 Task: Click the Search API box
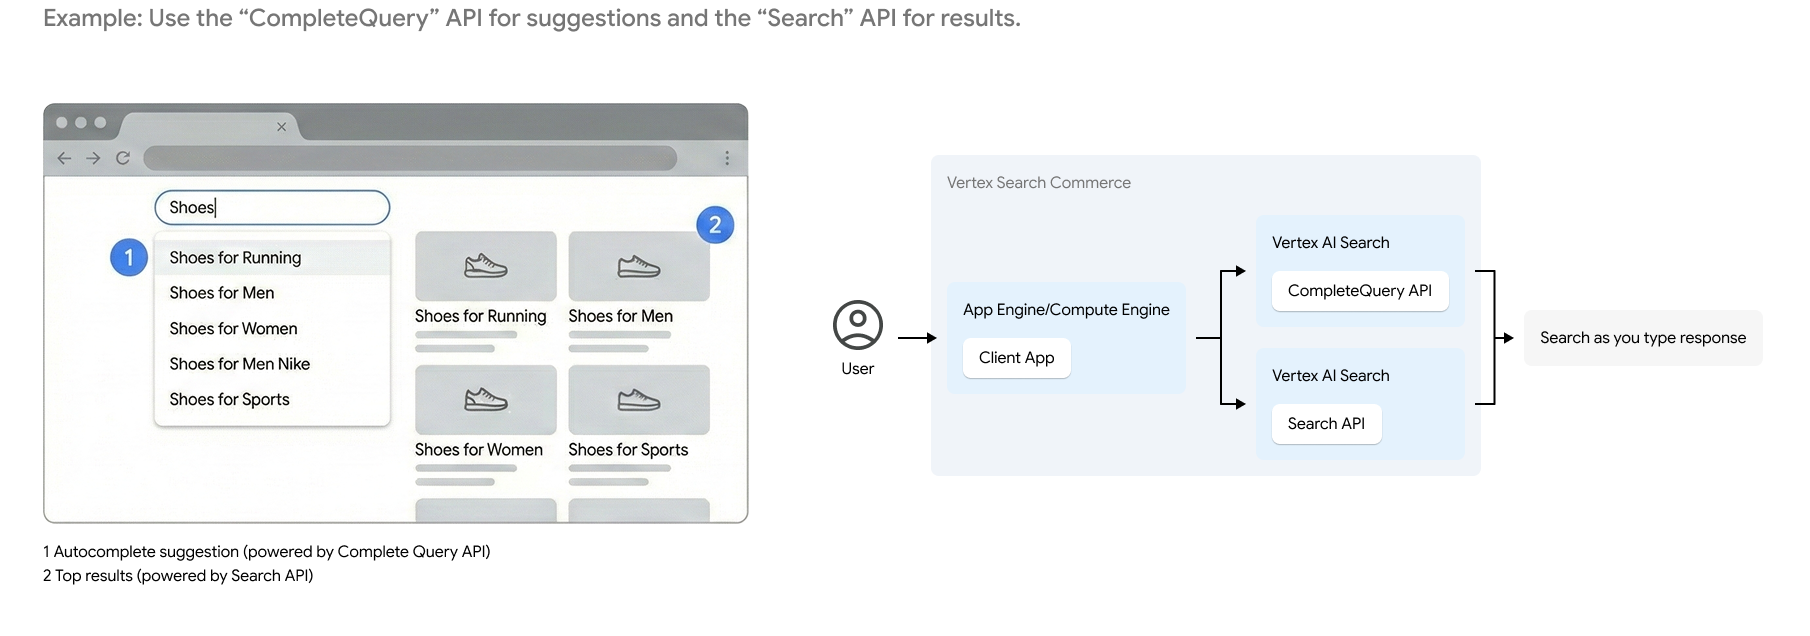pos(1326,424)
